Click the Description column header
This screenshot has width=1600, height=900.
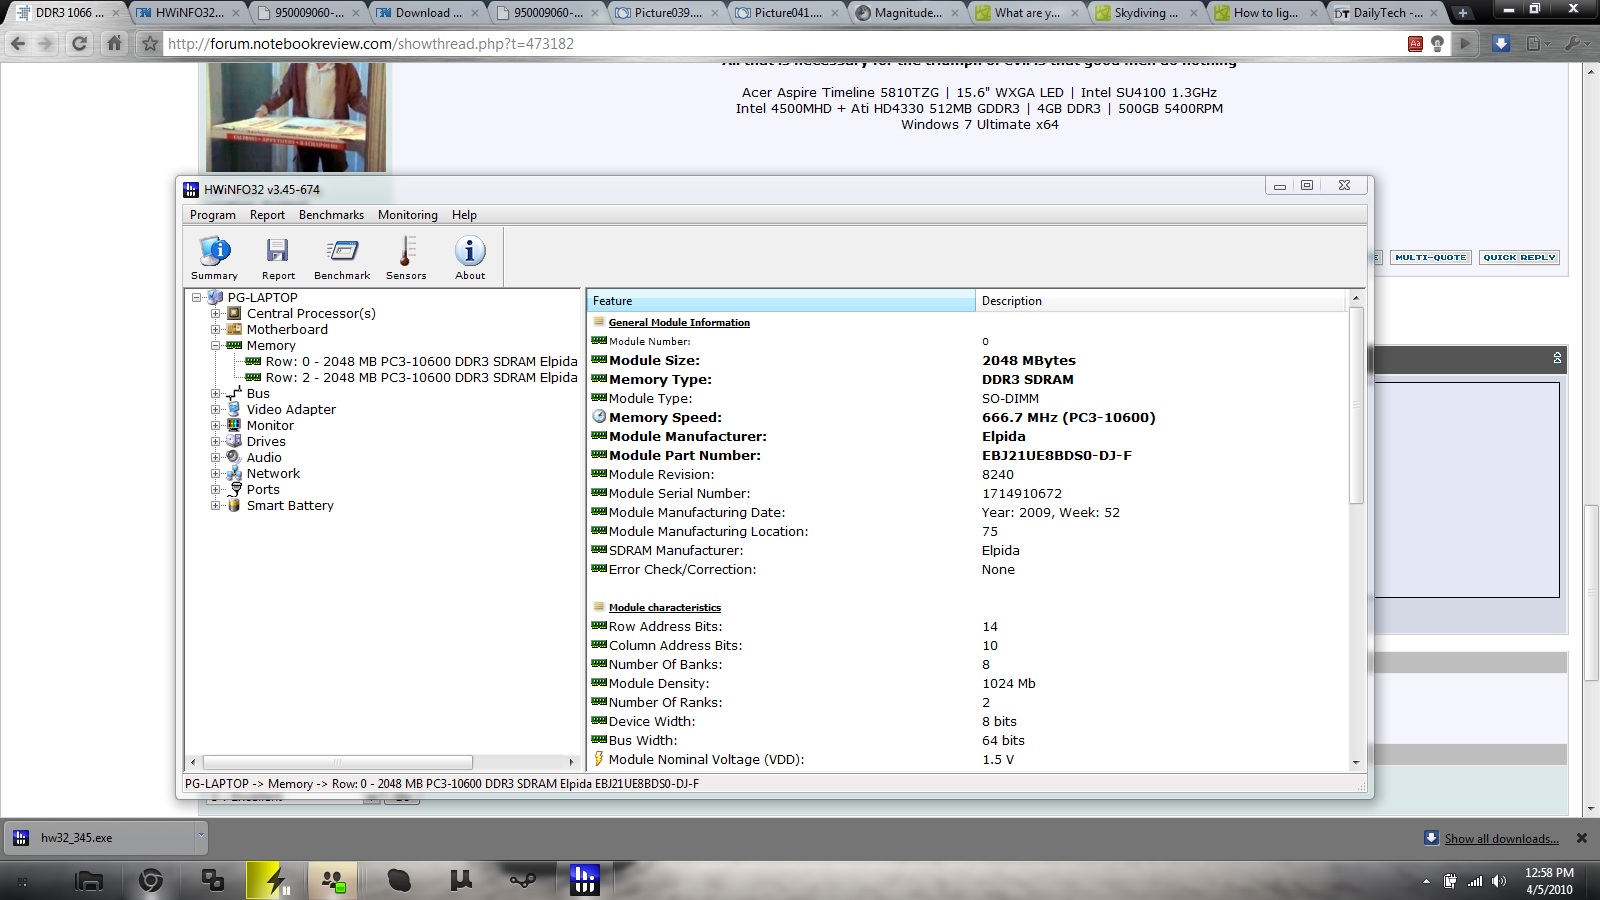(x=1161, y=301)
